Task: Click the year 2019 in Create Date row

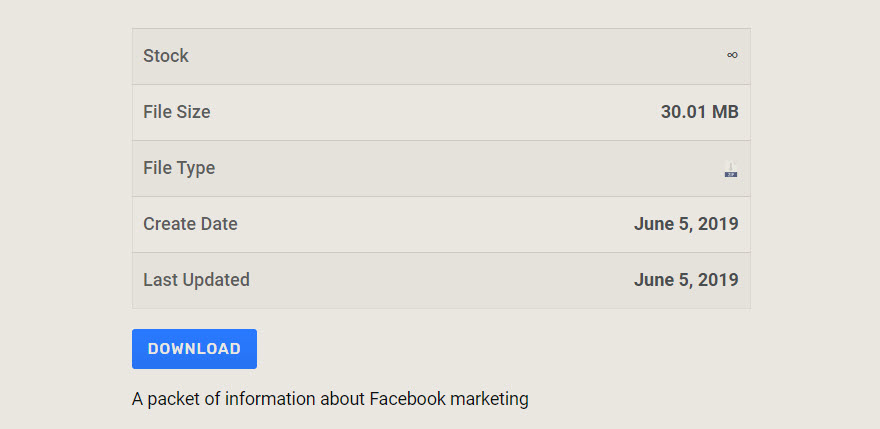Action: 718,224
